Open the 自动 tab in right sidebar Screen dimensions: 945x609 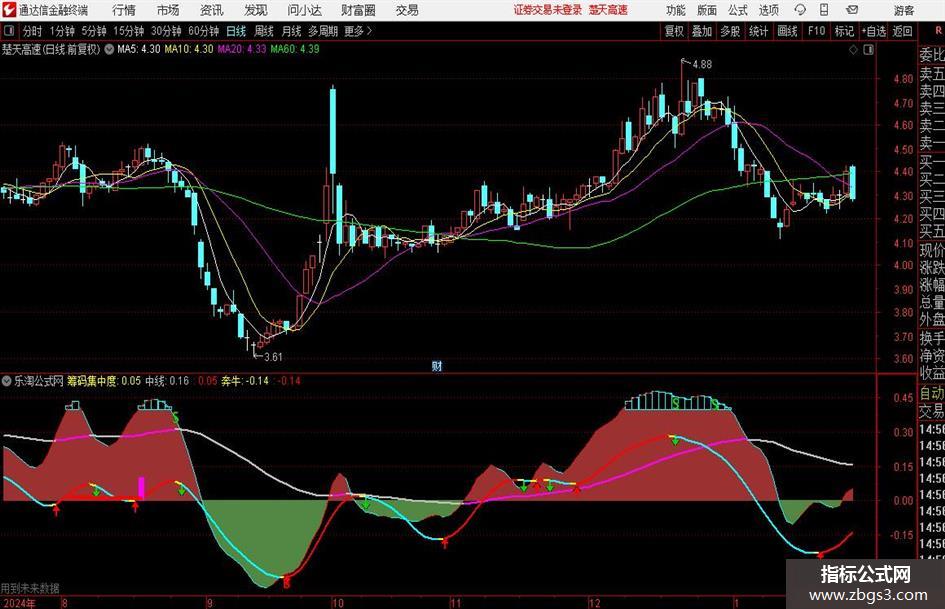pyautogui.click(x=932, y=393)
